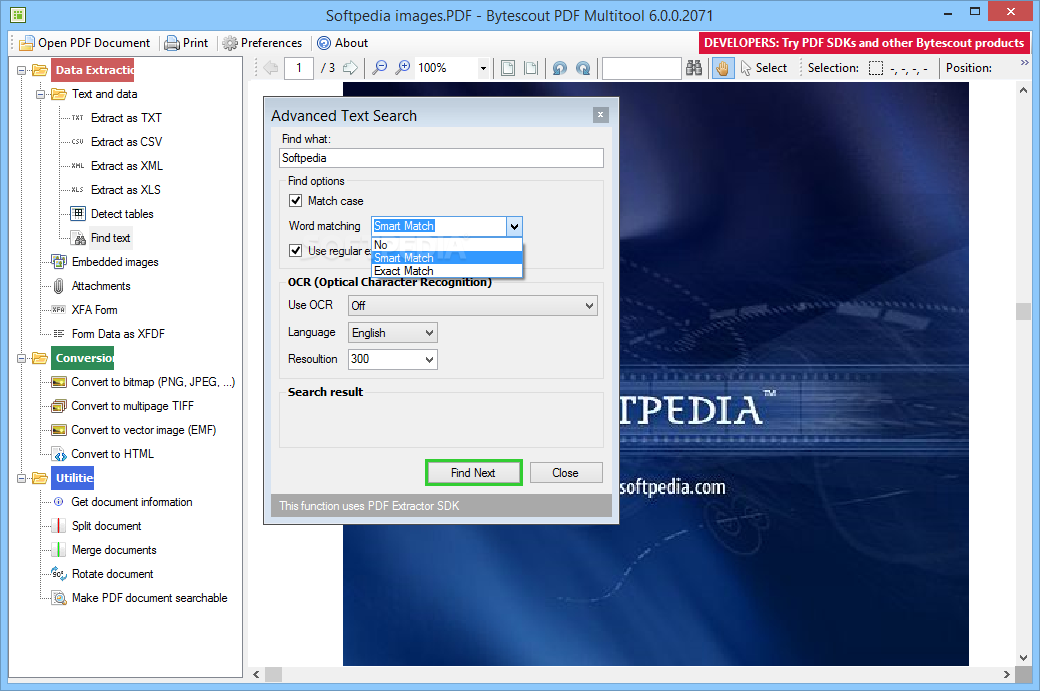Activate the hand pan tool
Image resolution: width=1040 pixels, height=691 pixels.
tap(722, 68)
